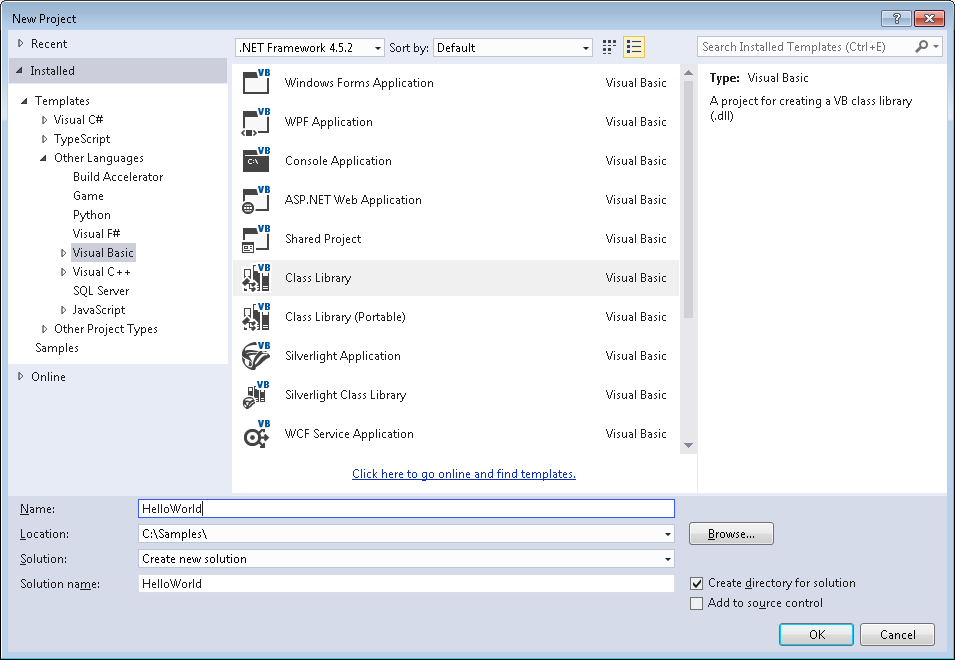The width and height of the screenshot is (955, 660).
Task: Select the WPF Application template name
Action: (329, 122)
